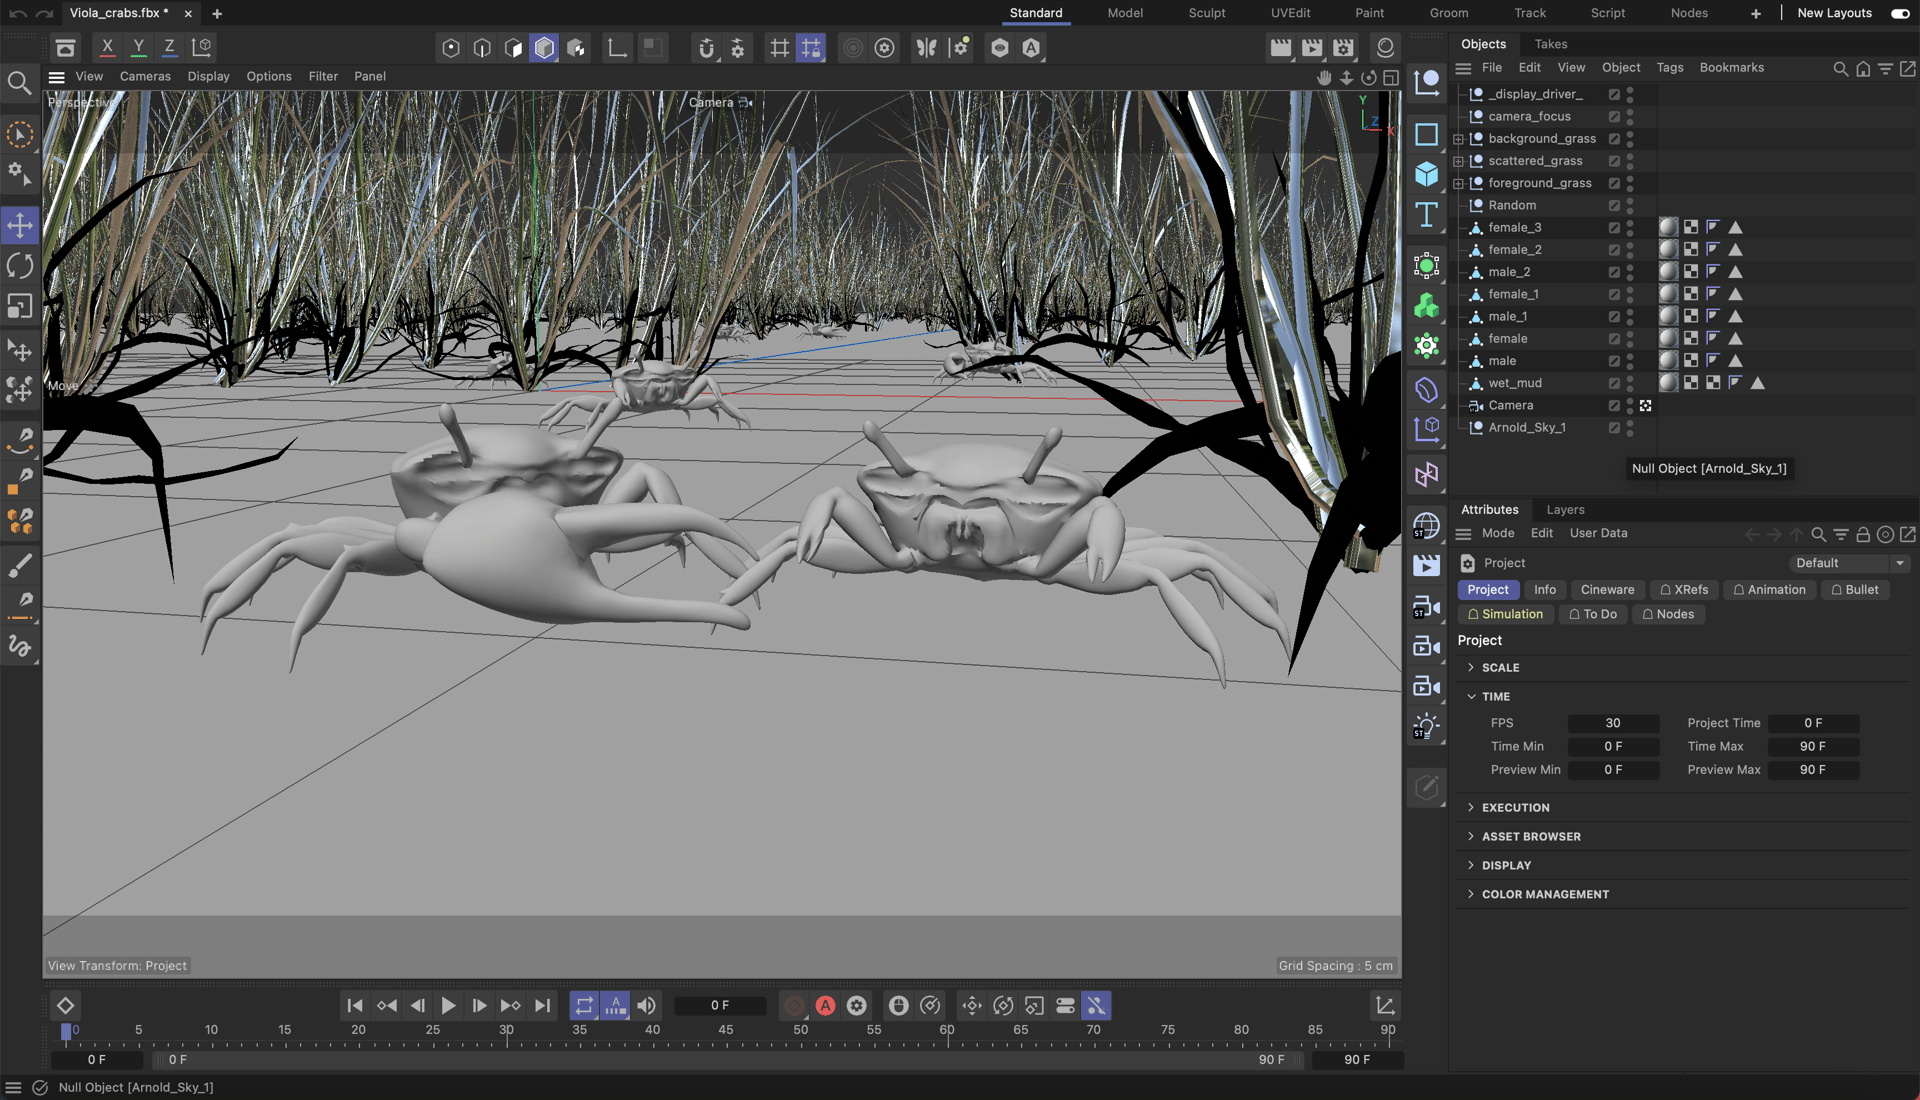1920x1100 pixels.
Task: Go to end of timeline
Action: click(542, 1006)
